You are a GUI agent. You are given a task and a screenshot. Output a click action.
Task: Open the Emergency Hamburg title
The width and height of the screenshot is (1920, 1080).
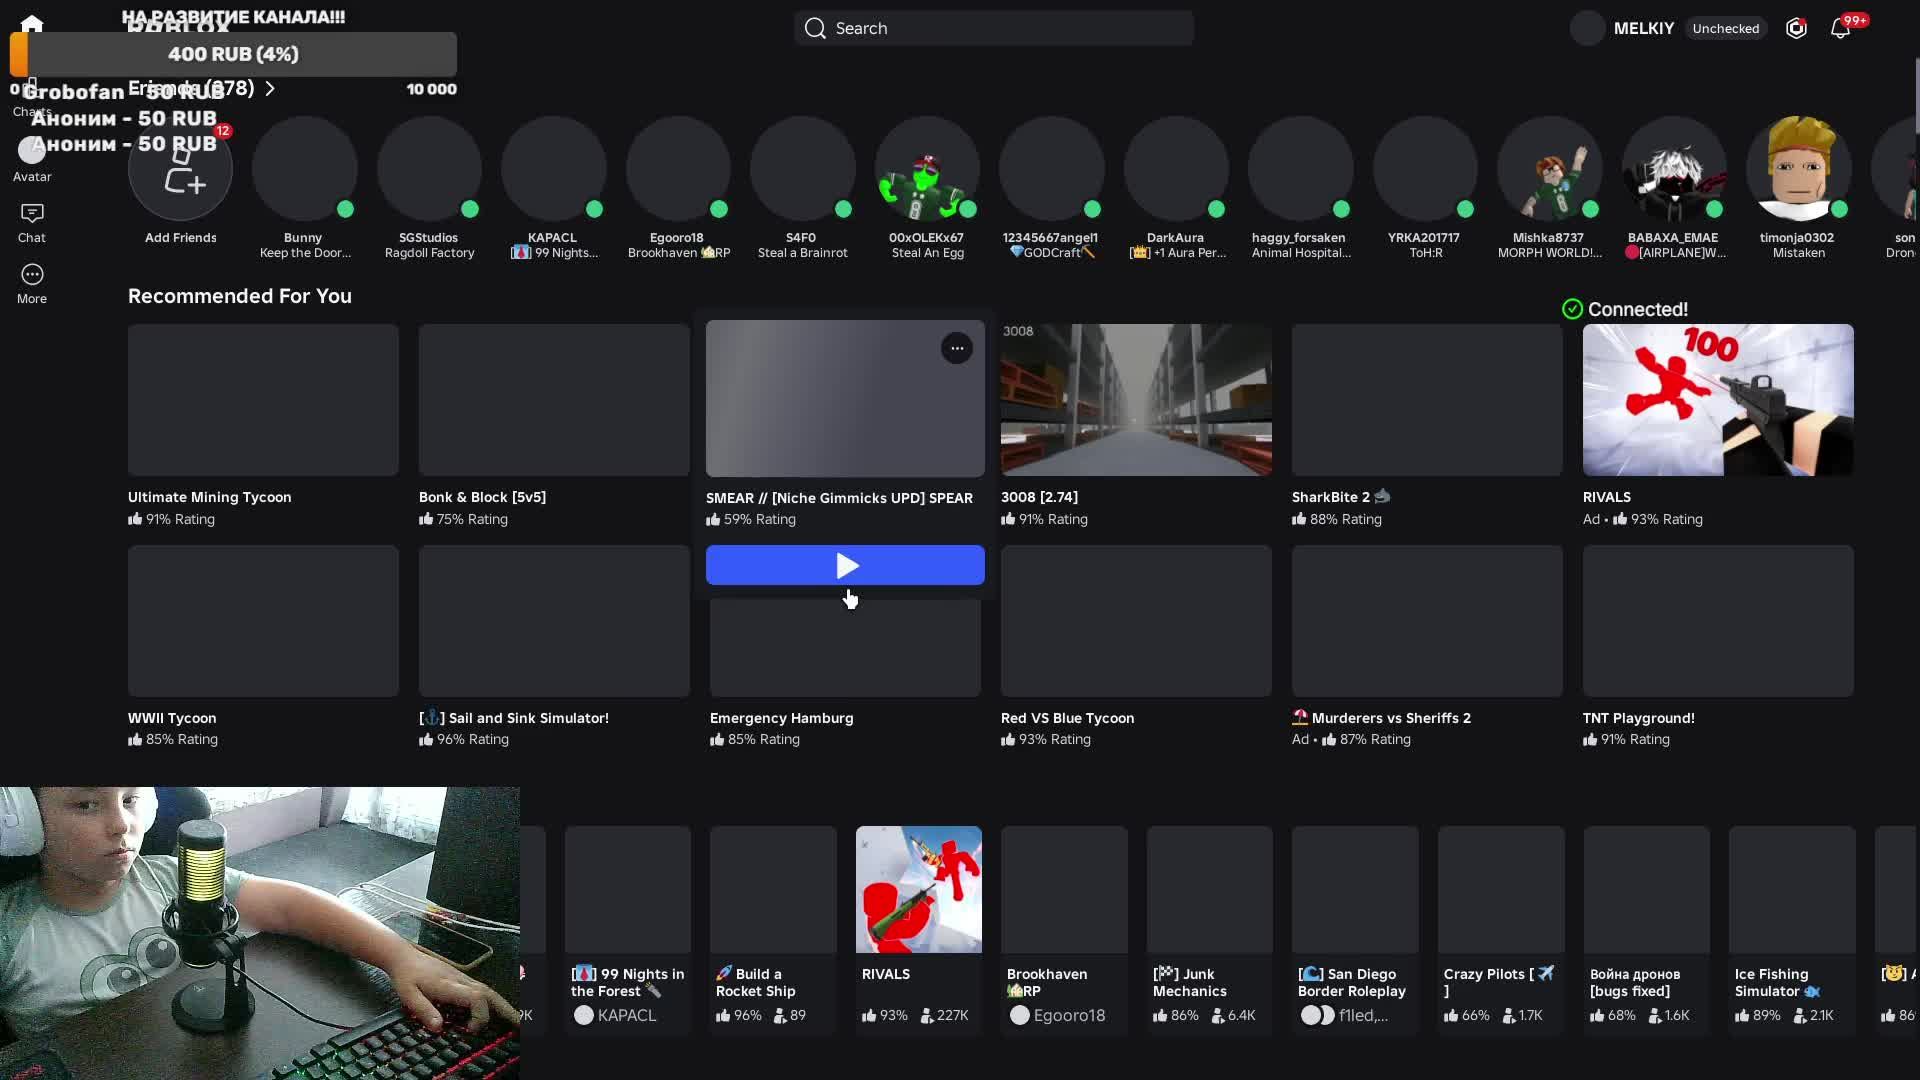click(x=782, y=718)
